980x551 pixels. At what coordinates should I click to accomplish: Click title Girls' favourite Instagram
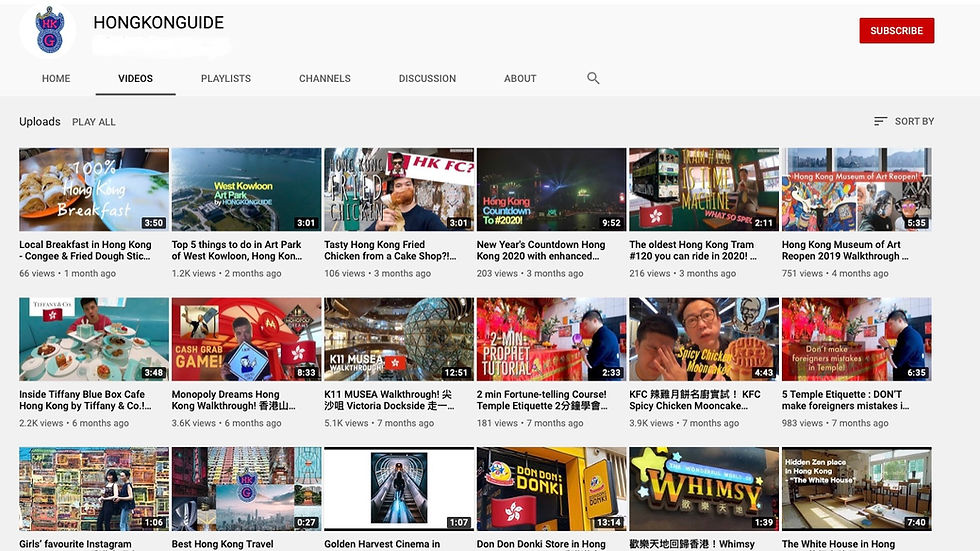pyautogui.click(x=75, y=545)
